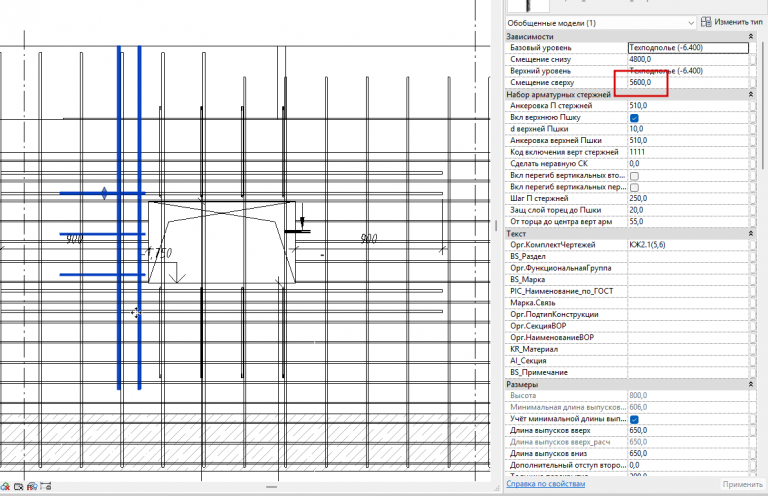Edit the Анкеровка П стержней value 510,0
This screenshot has width=768, height=496.
click(688, 106)
